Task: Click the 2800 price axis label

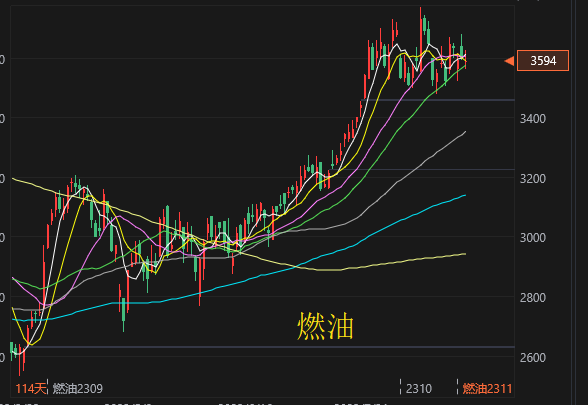Action: click(532, 298)
